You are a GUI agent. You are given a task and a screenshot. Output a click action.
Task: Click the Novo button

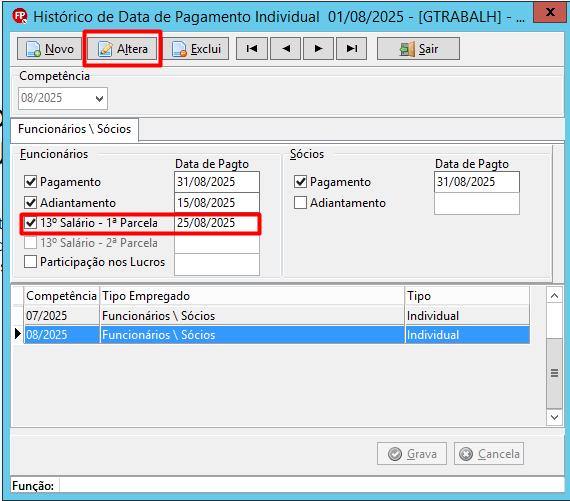tap(49, 49)
